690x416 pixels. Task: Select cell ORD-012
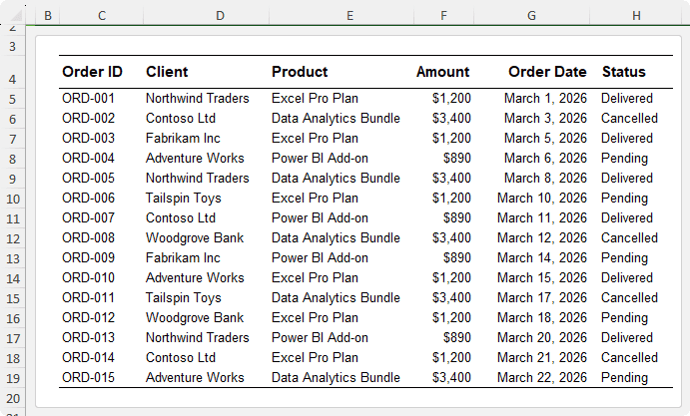point(88,317)
